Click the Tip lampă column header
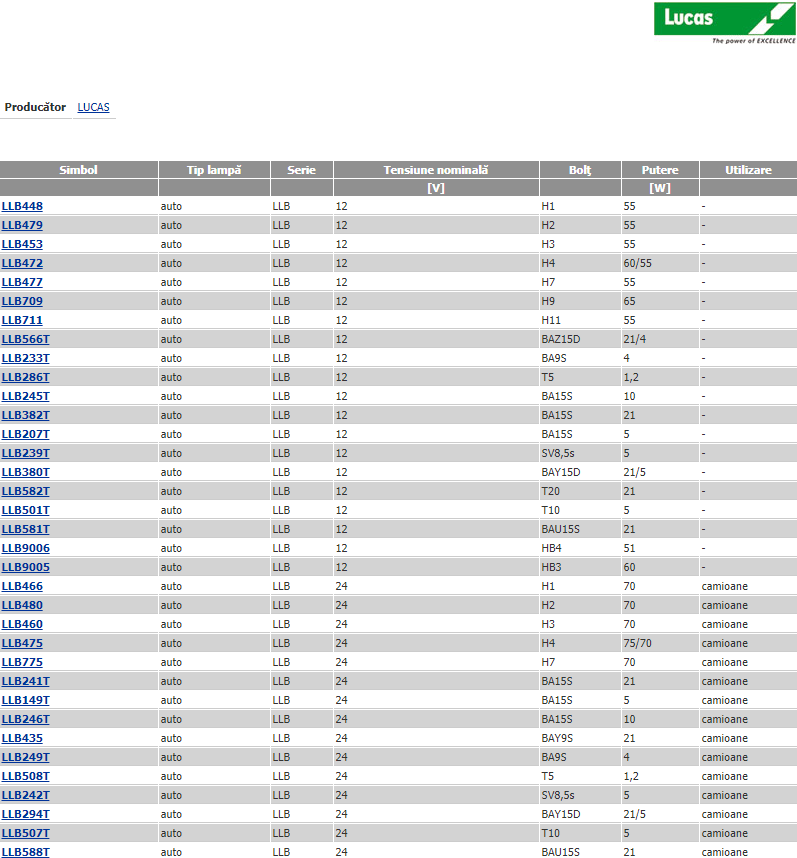 coord(214,170)
